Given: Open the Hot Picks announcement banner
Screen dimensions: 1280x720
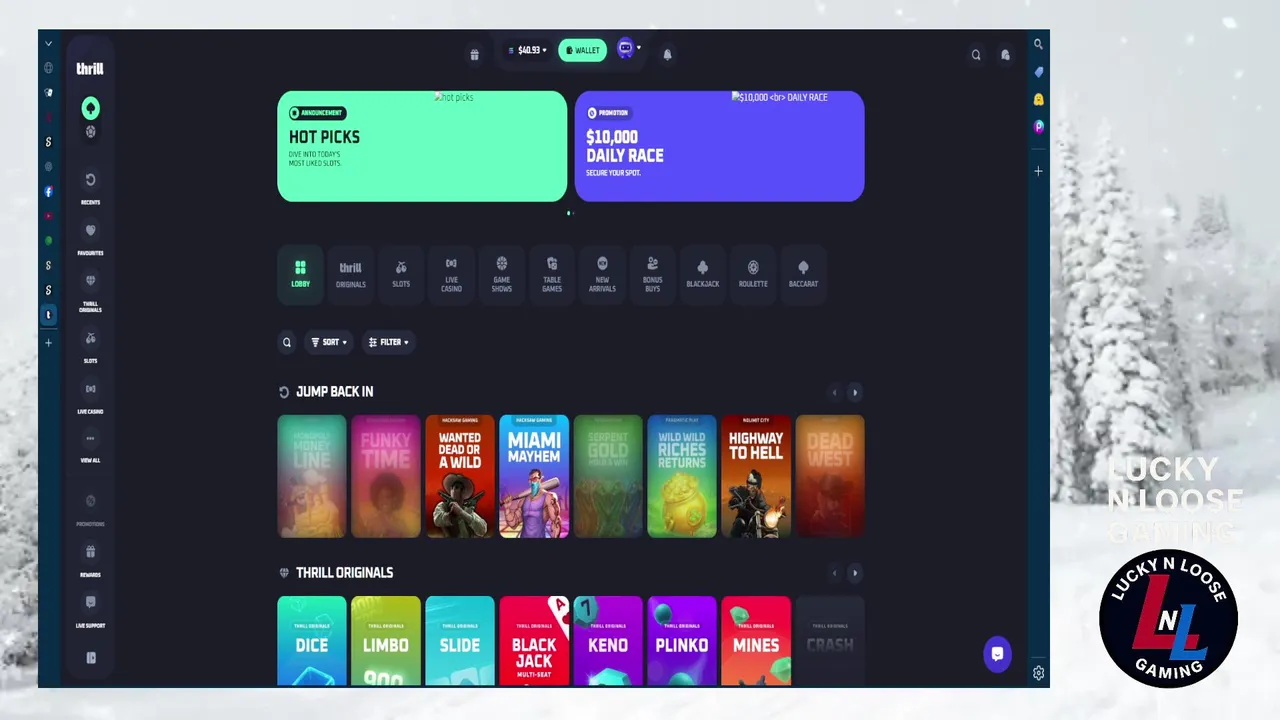Looking at the screenshot, I should (x=422, y=146).
